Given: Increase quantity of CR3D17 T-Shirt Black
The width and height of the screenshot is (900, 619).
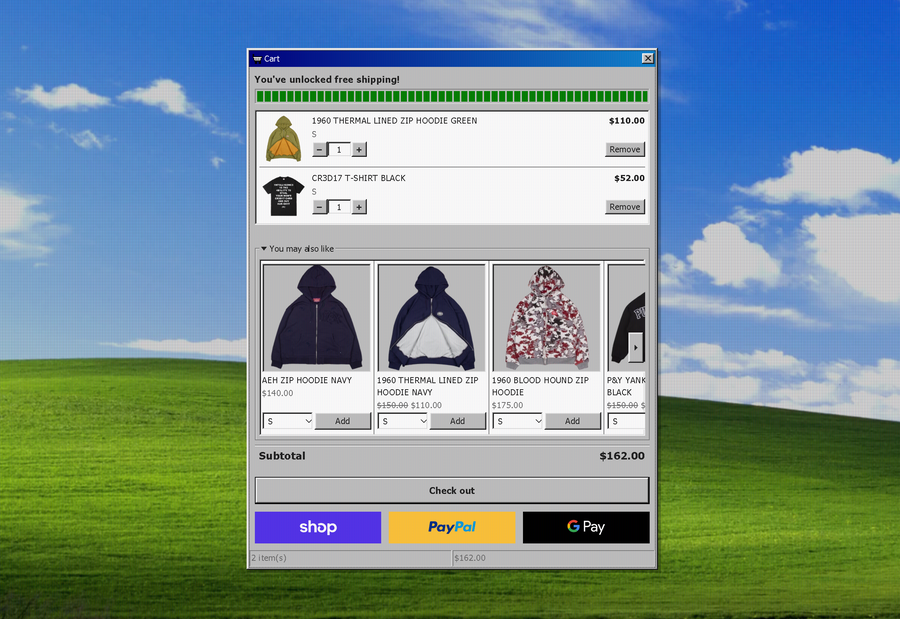Looking at the screenshot, I should pos(359,207).
